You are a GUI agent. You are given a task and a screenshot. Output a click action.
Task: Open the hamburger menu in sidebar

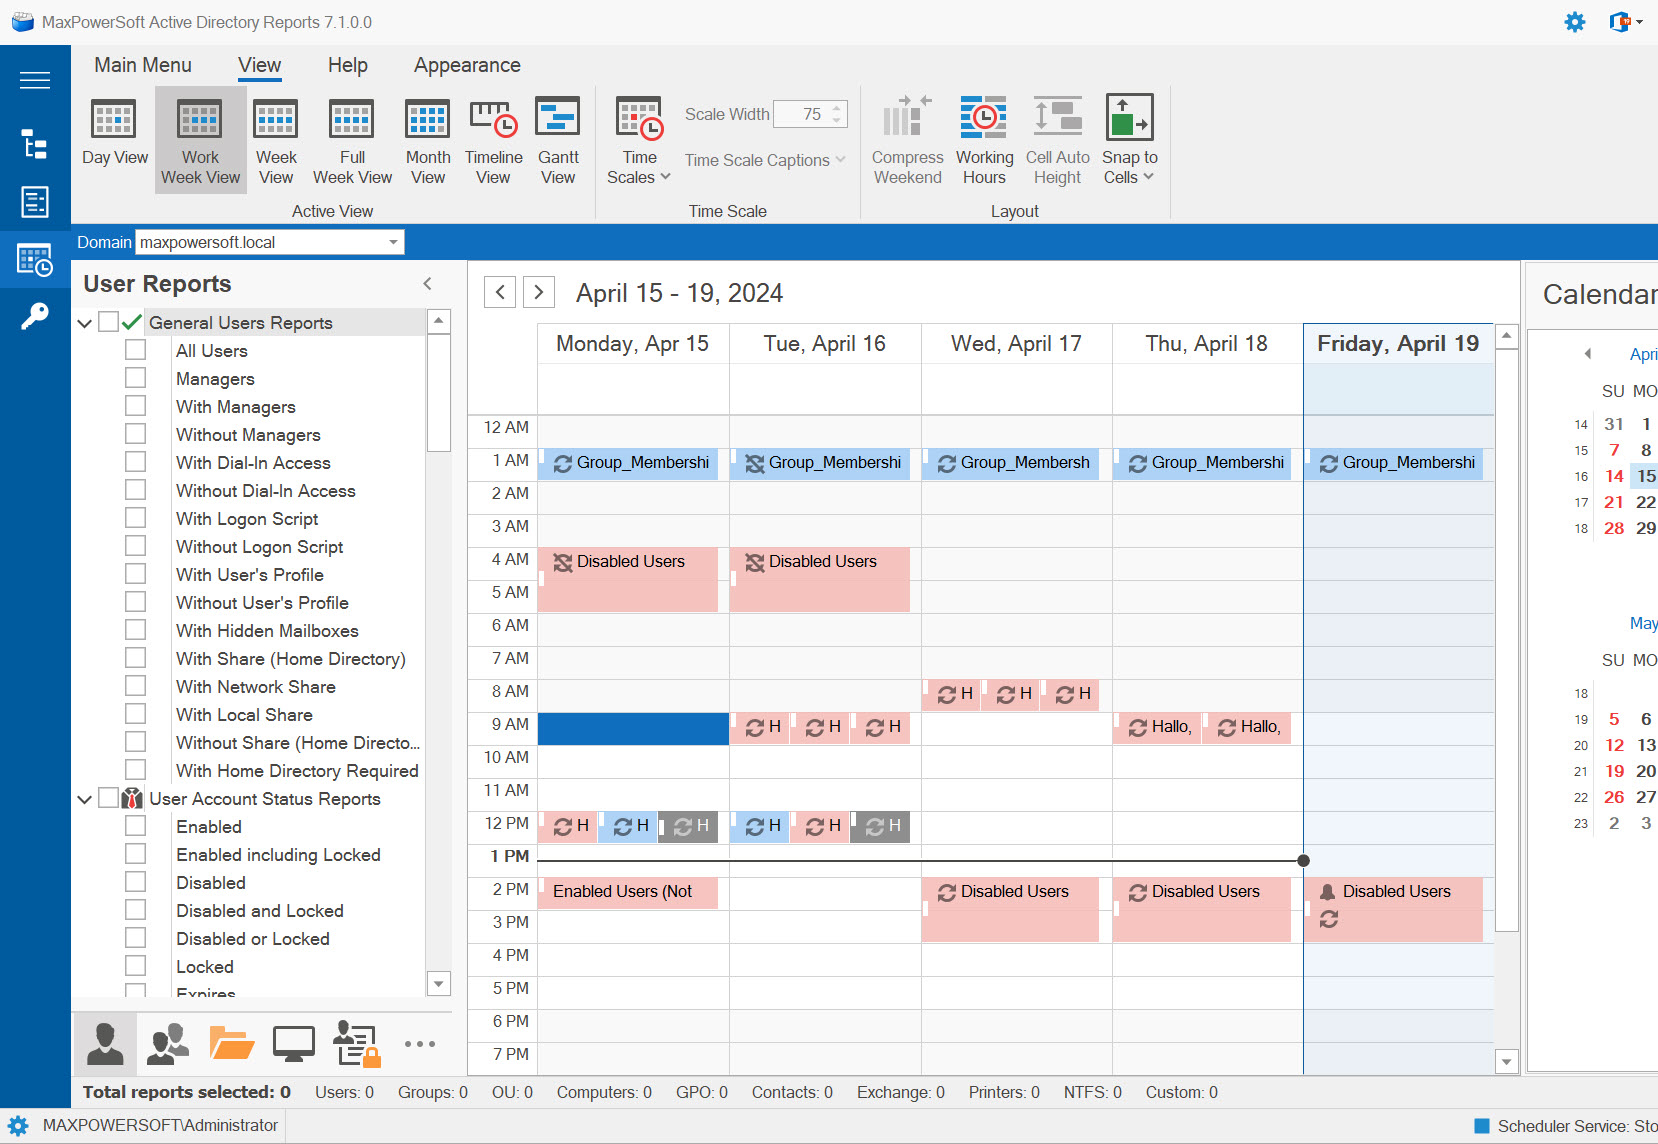(x=35, y=80)
